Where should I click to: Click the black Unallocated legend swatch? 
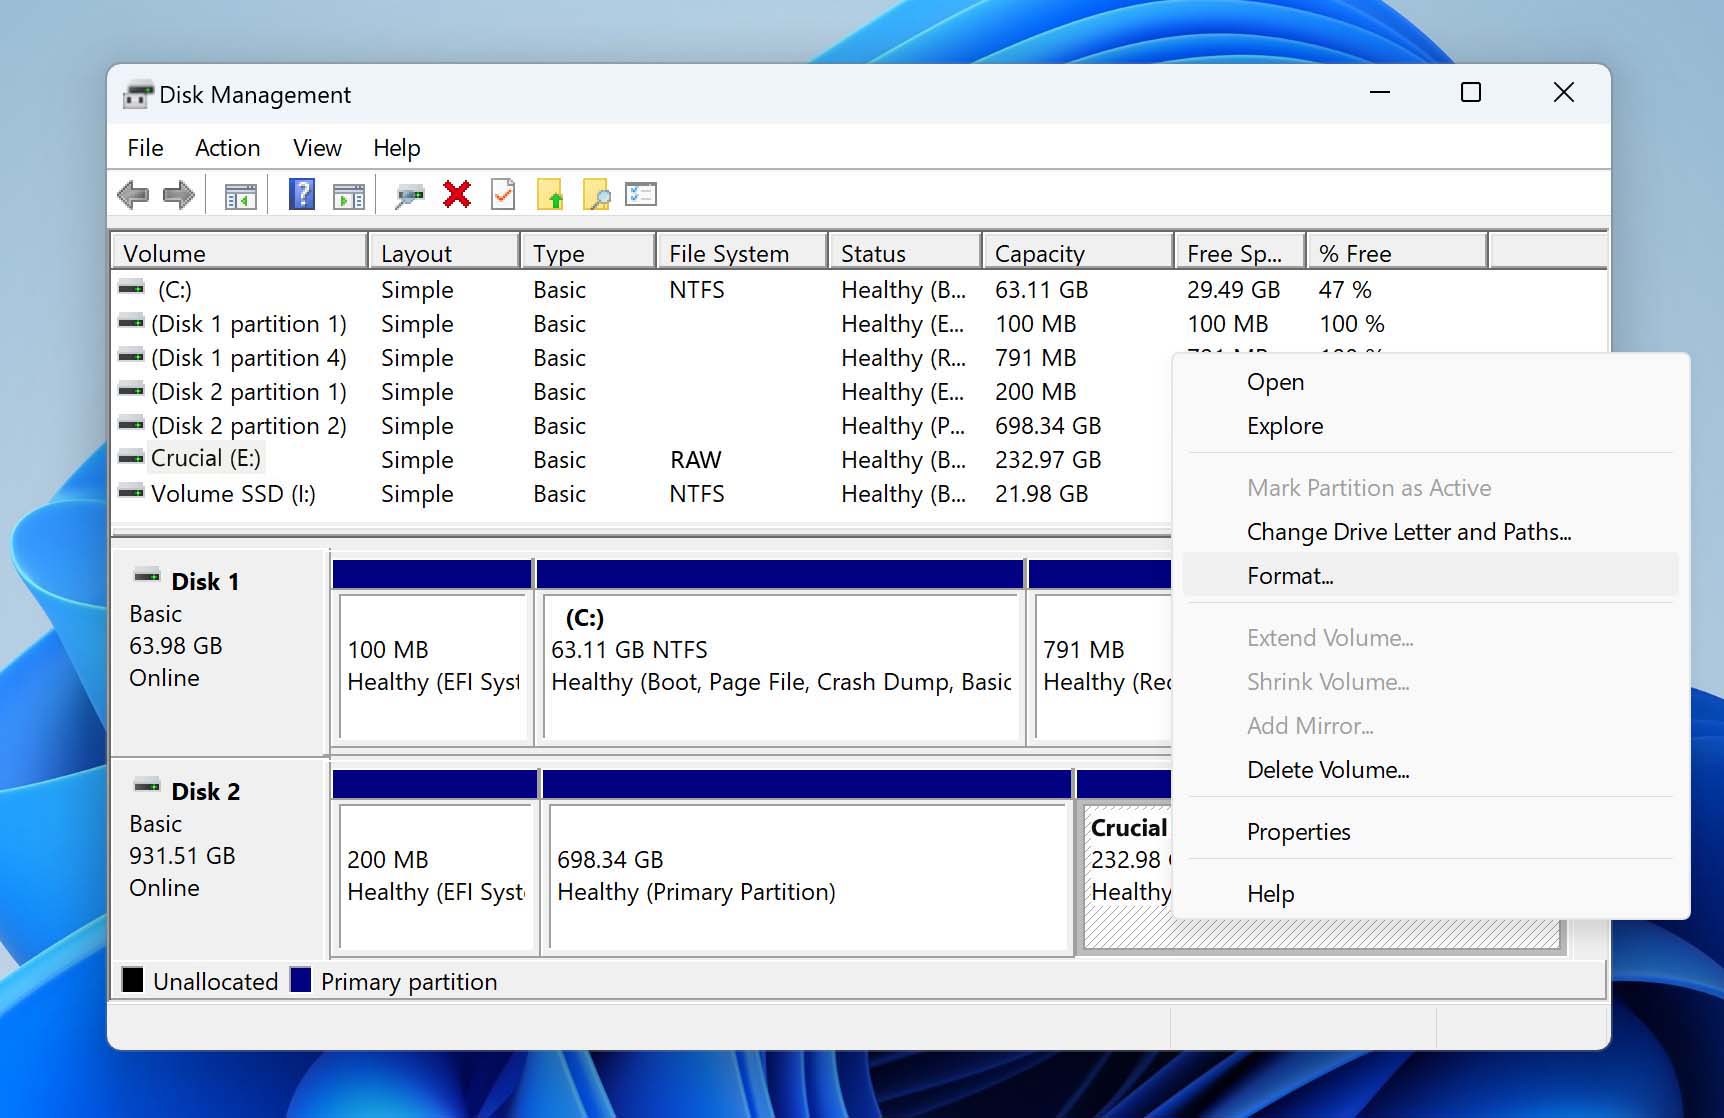point(132,980)
